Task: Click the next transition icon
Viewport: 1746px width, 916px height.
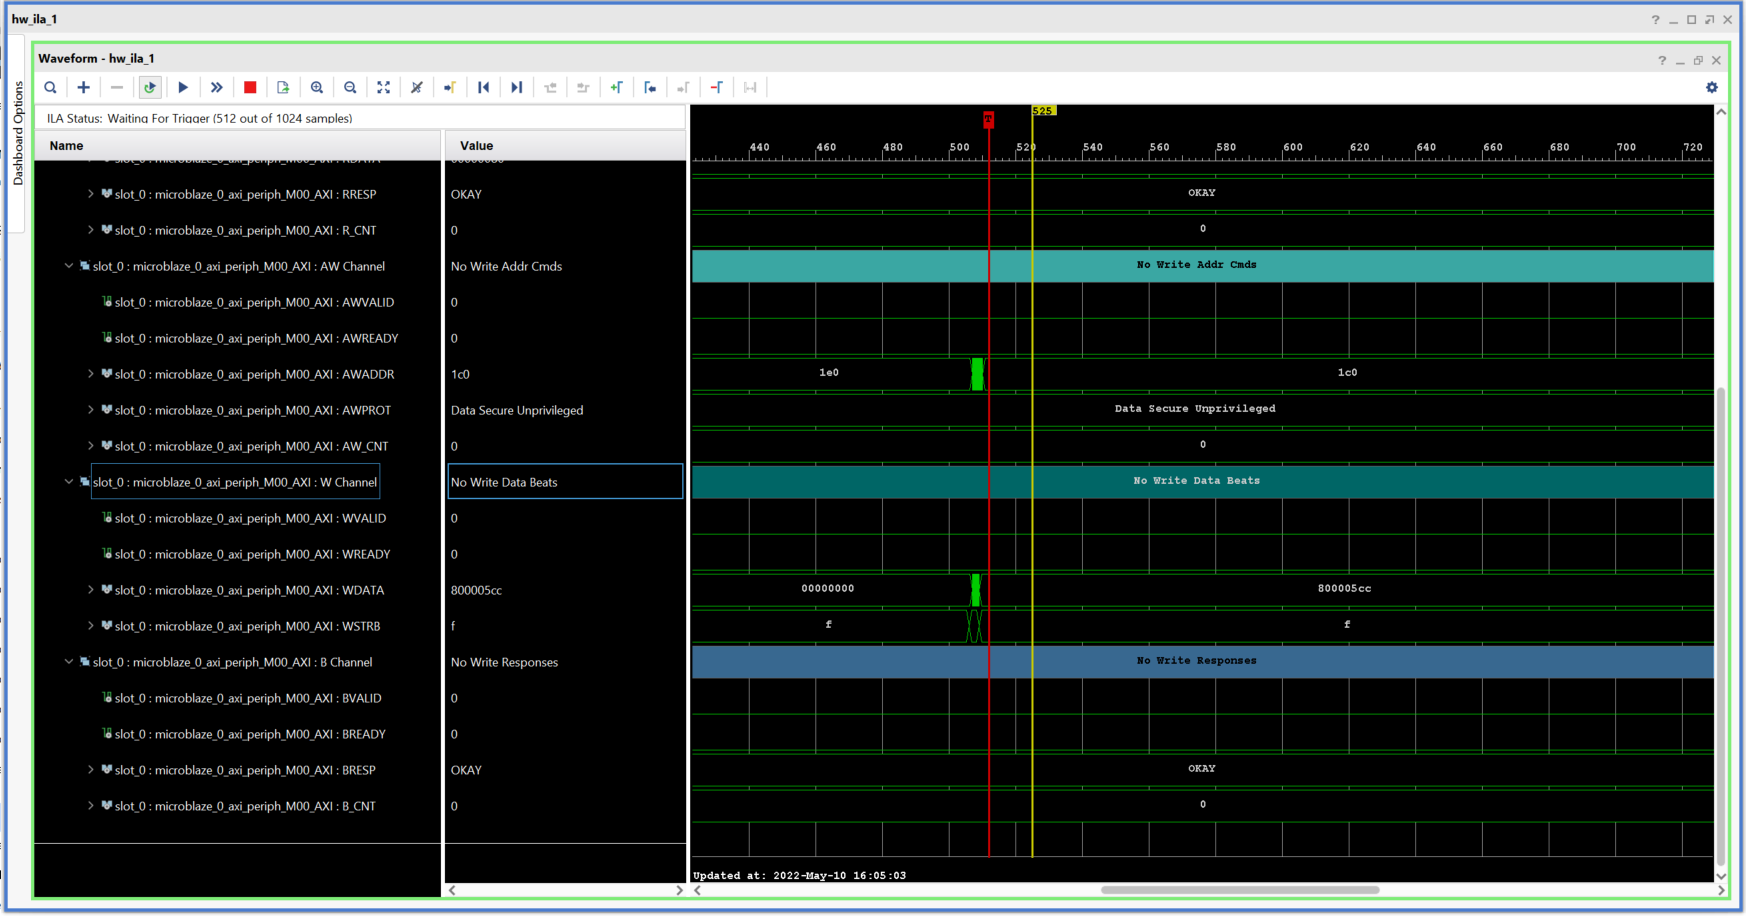Action: (583, 88)
